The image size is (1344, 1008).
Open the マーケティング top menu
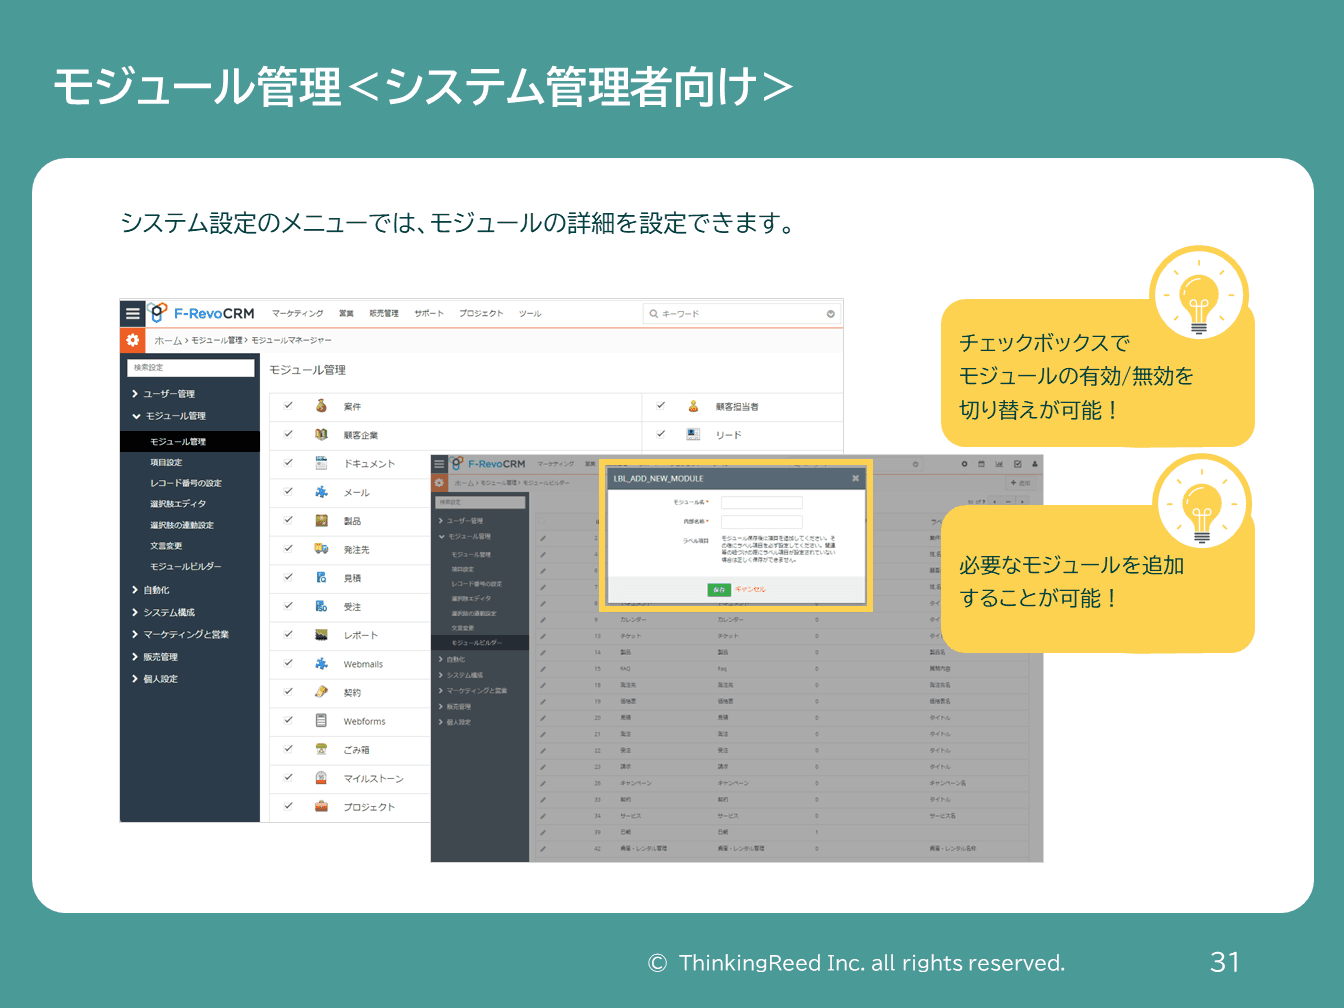(x=297, y=314)
